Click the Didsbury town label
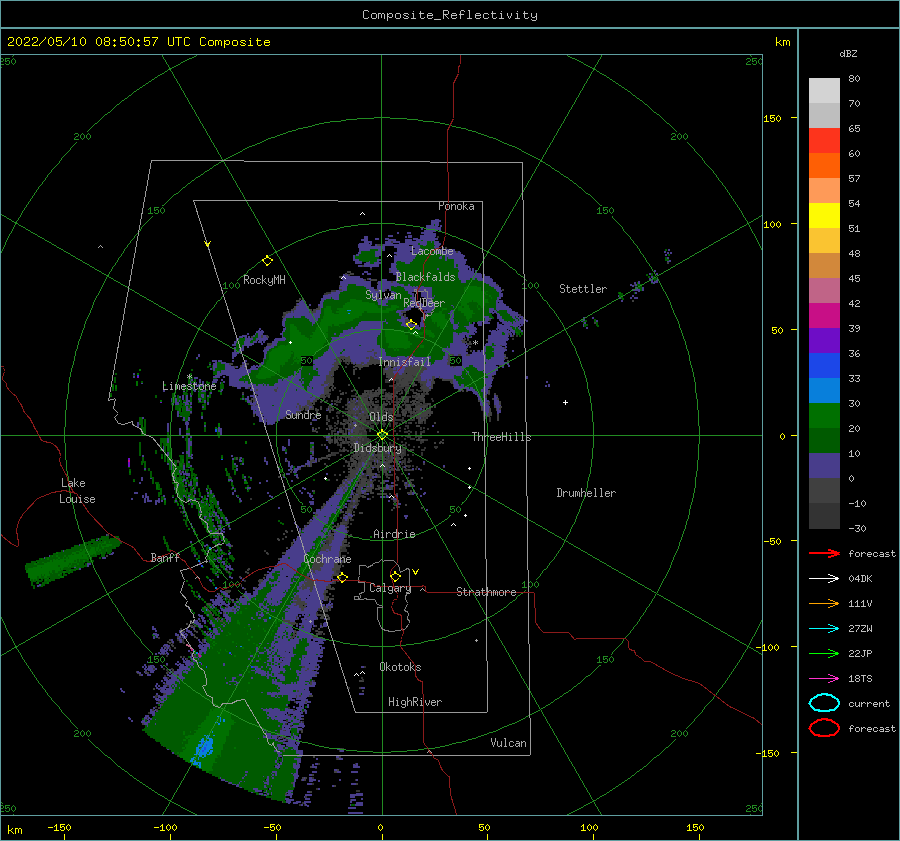This screenshot has height=841, width=900. [377, 448]
